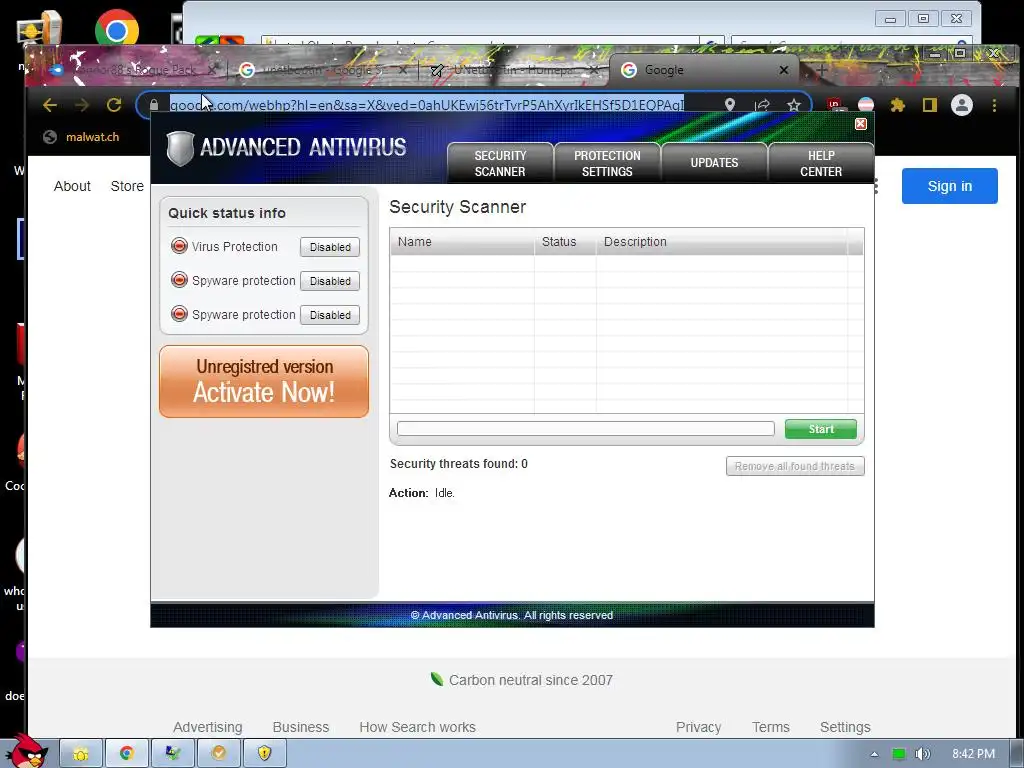Switch to the Google tab

(704, 70)
